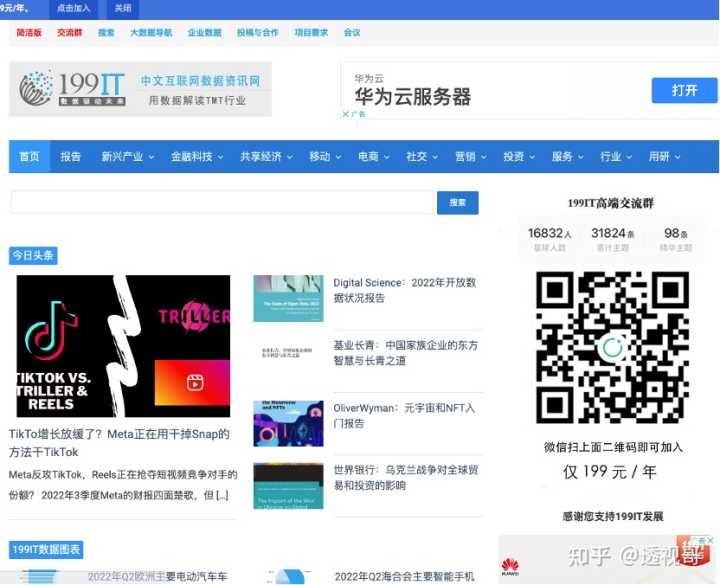Viewport: 720px width, 585px height.
Task: Open 大数据导航 link
Action: pos(151,33)
